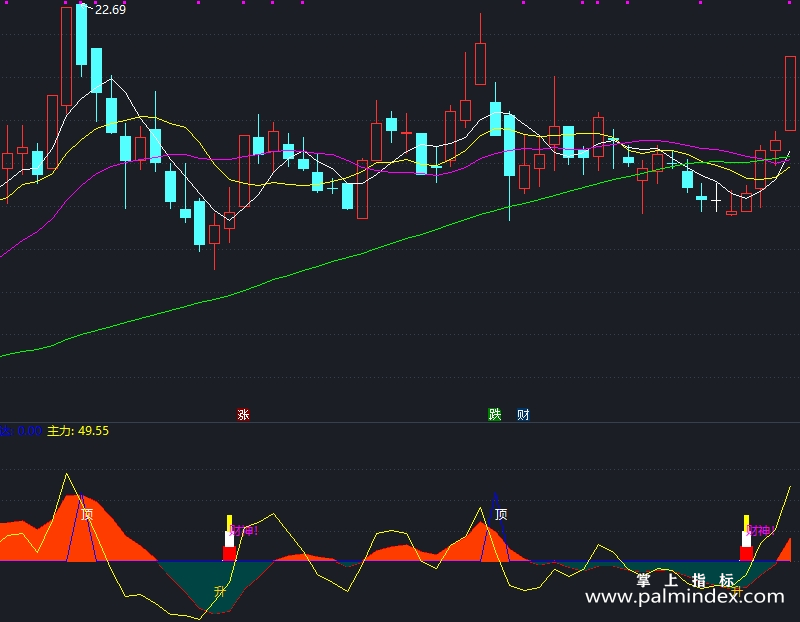The height and width of the screenshot is (622, 800).
Task: Select the red 涨 signal marker
Action: (243, 414)
